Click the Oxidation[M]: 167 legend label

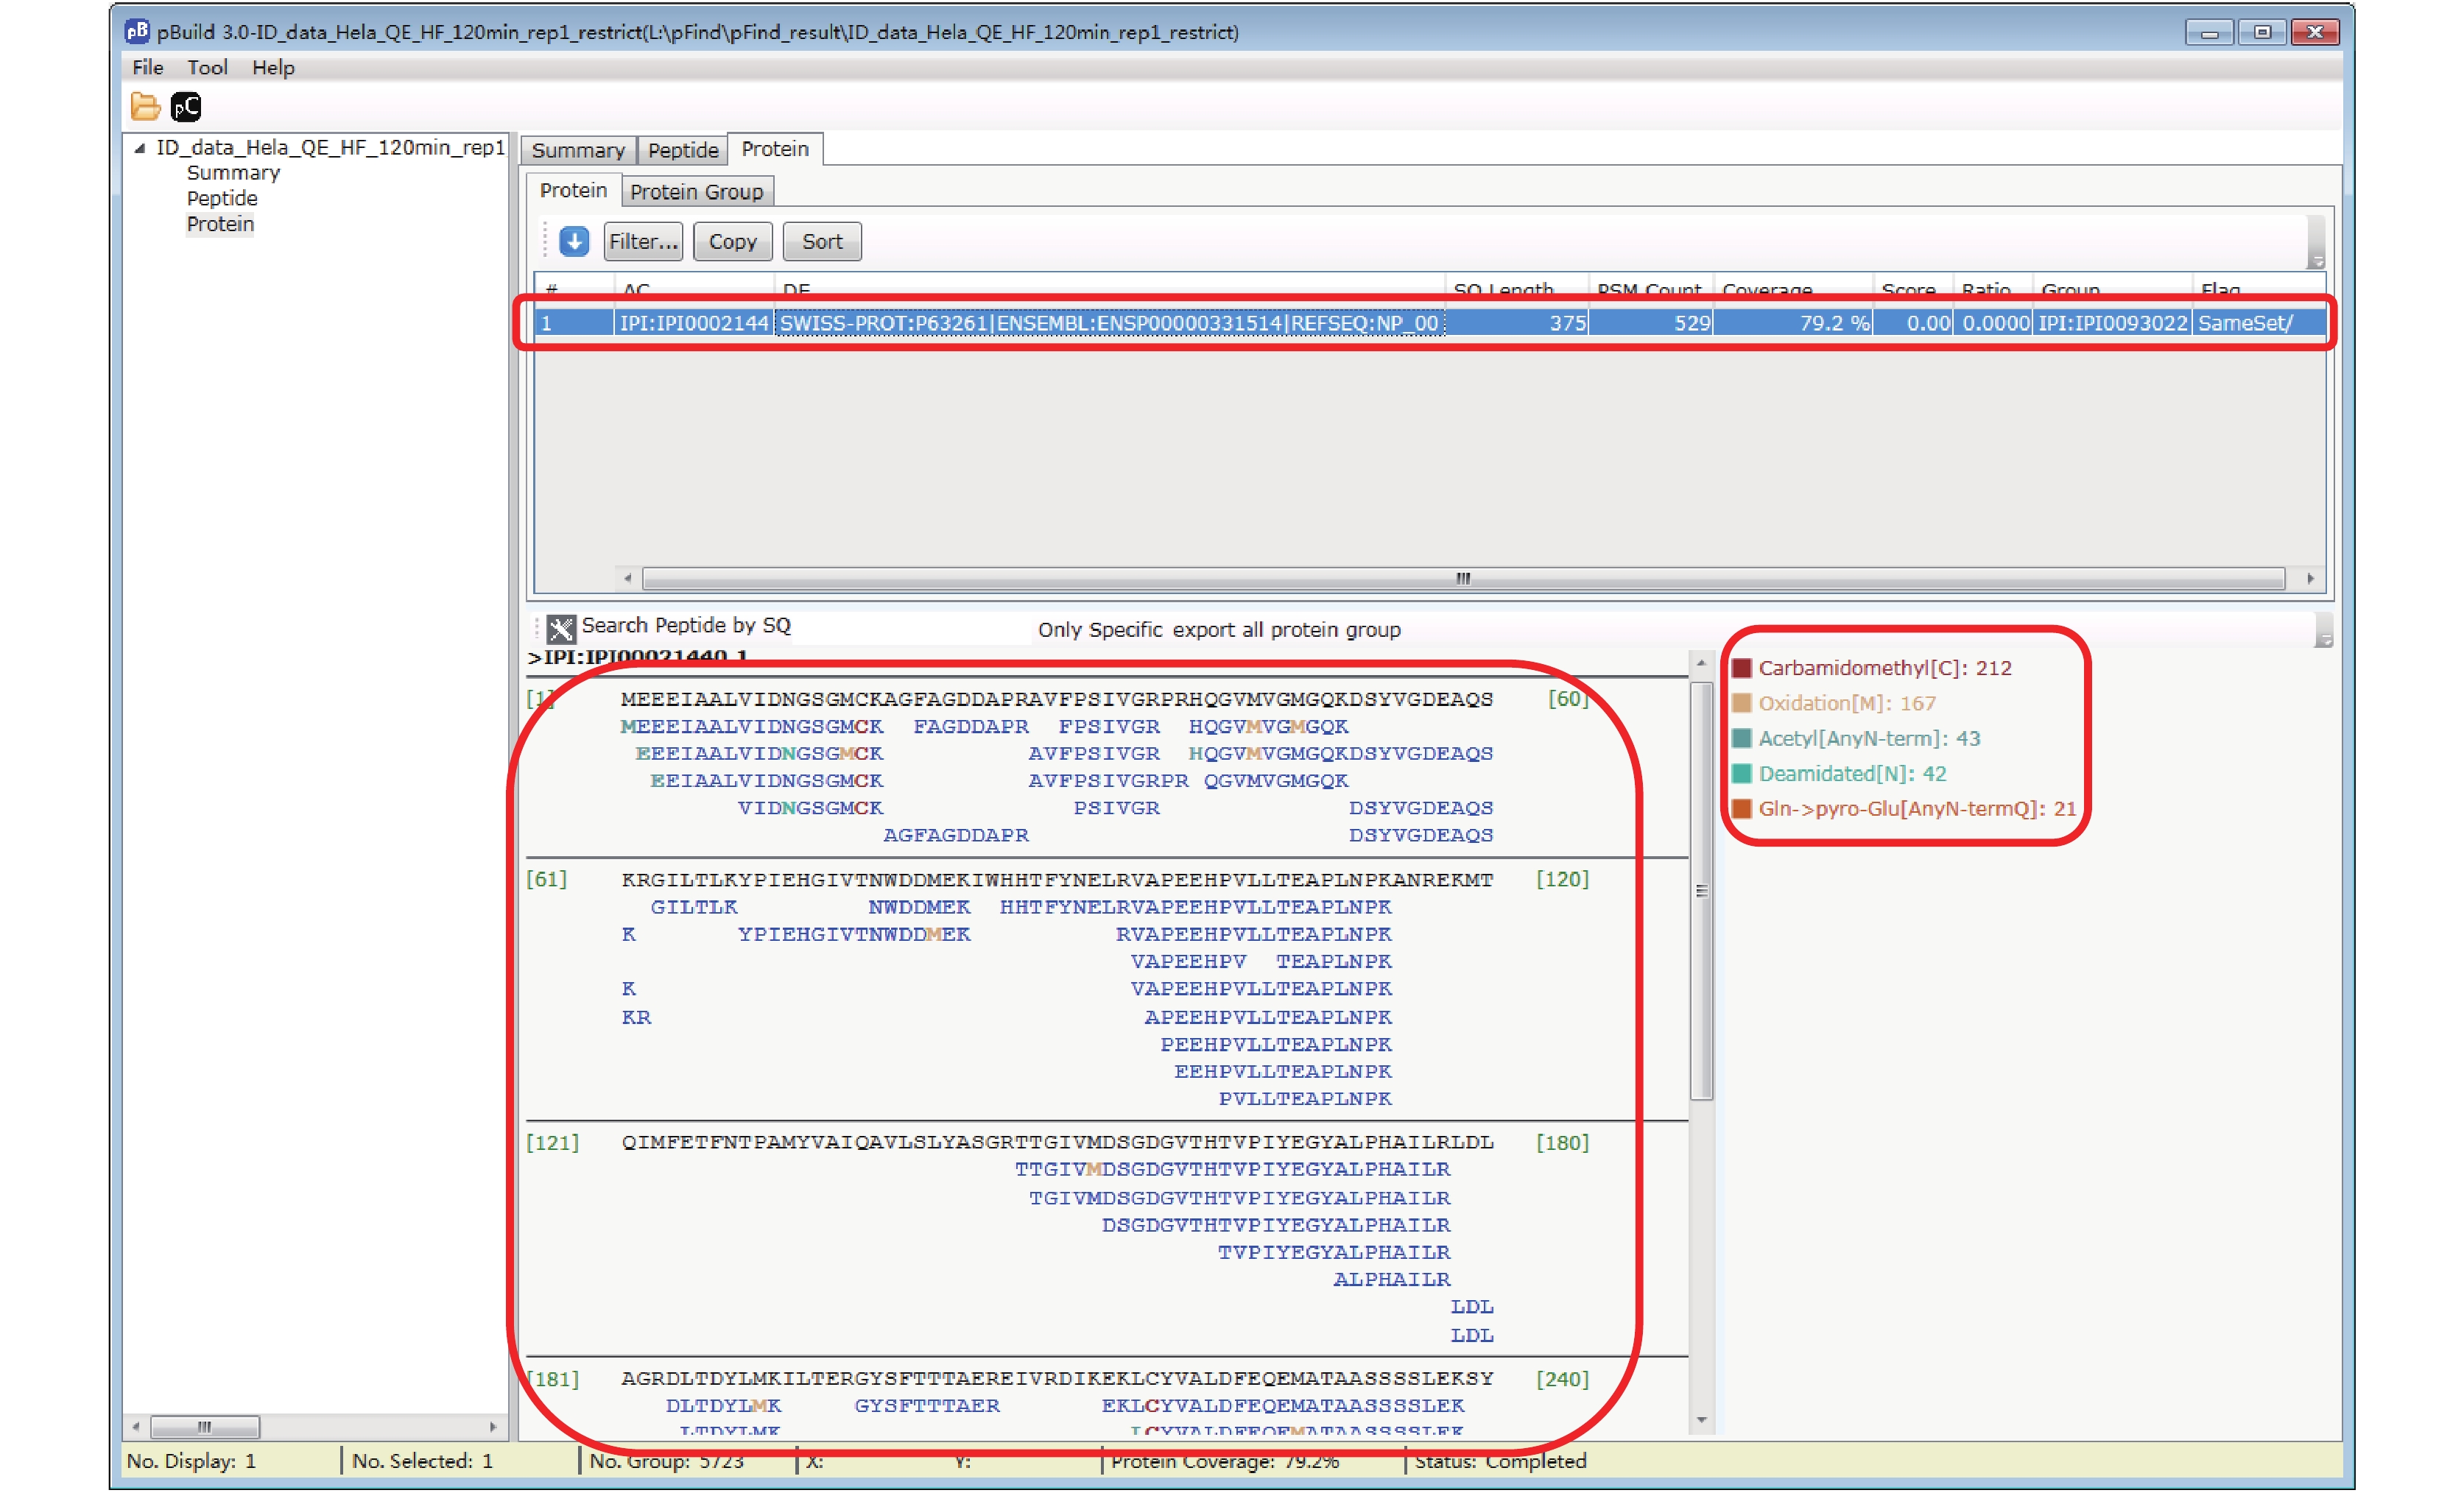[1847, 703]
